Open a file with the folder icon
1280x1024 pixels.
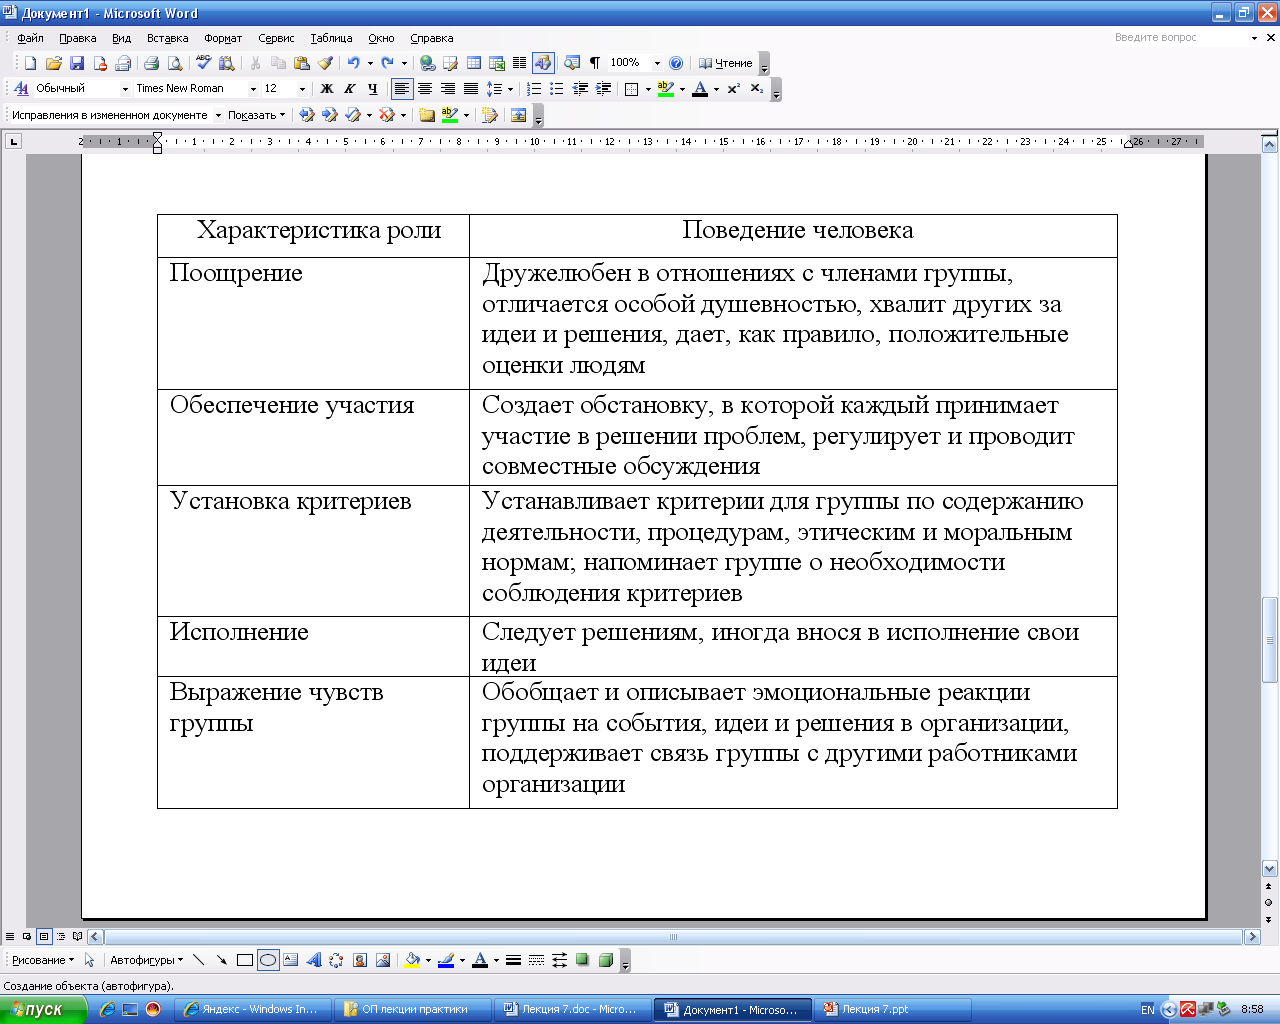[x=54, y=63]
